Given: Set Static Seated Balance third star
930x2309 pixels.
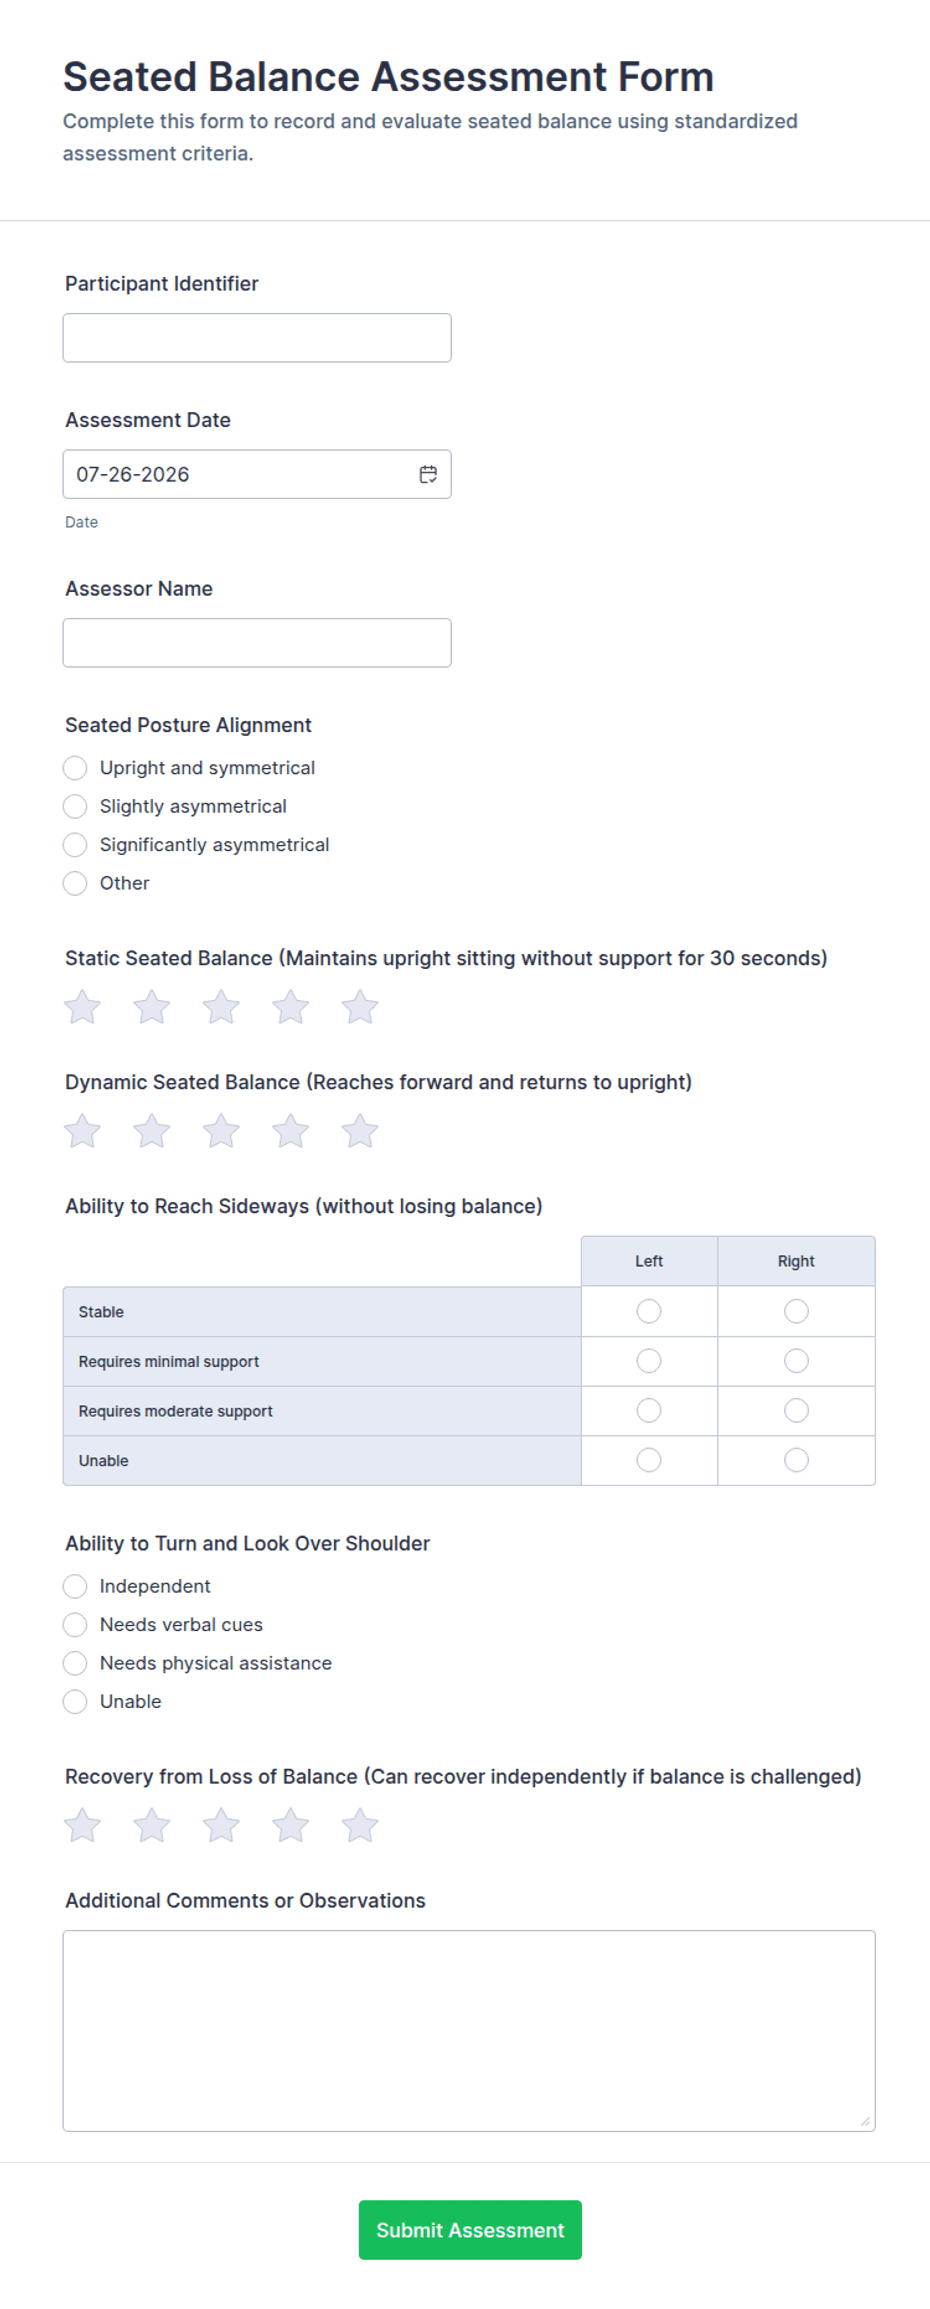Looking at the screenshot, I should [221, 1007].
